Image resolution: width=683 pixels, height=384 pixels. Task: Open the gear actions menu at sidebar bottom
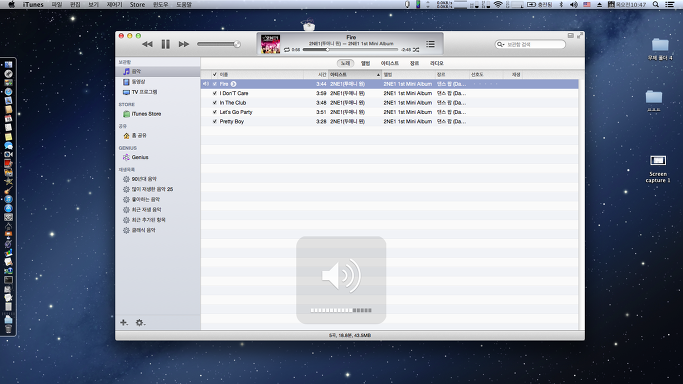tap(139, 323)
